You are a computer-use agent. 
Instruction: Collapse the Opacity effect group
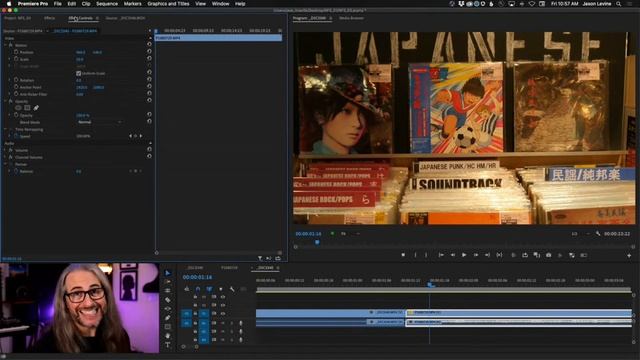(x=5, y=101)
